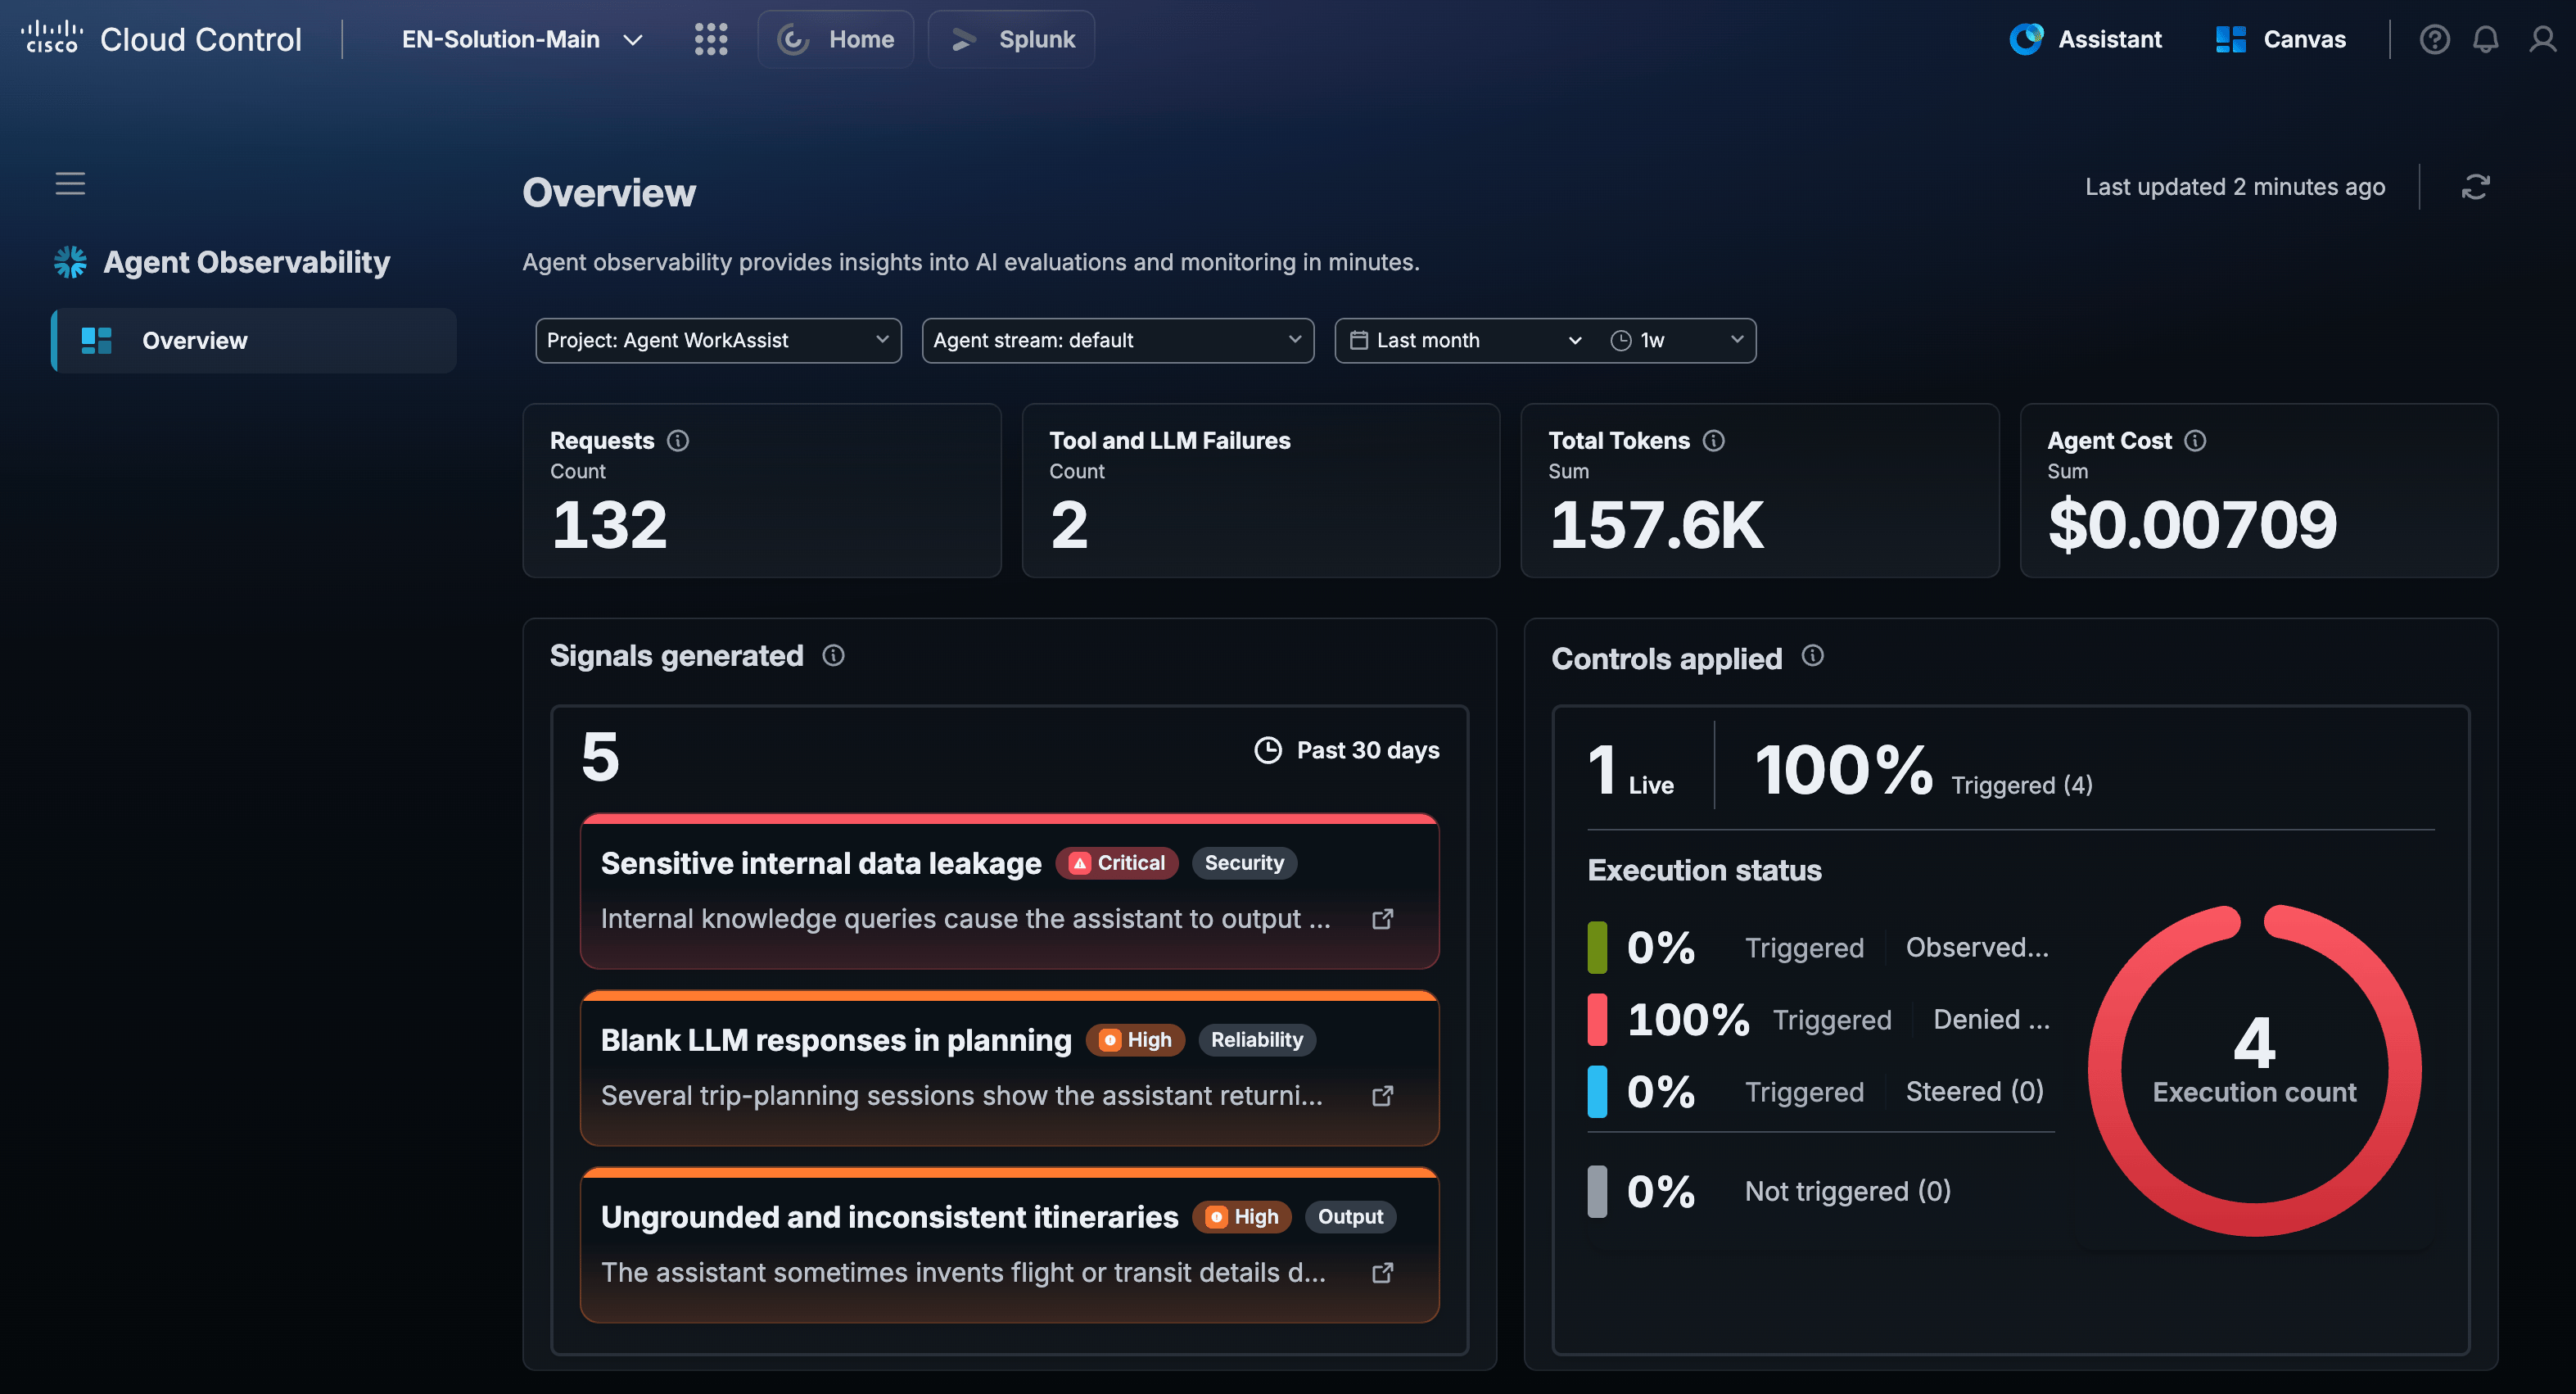The height and width of the screenshot is (1394, 2576).
Task: Click the blue Steered status color bar
Action: [x=1597, y=1091]
